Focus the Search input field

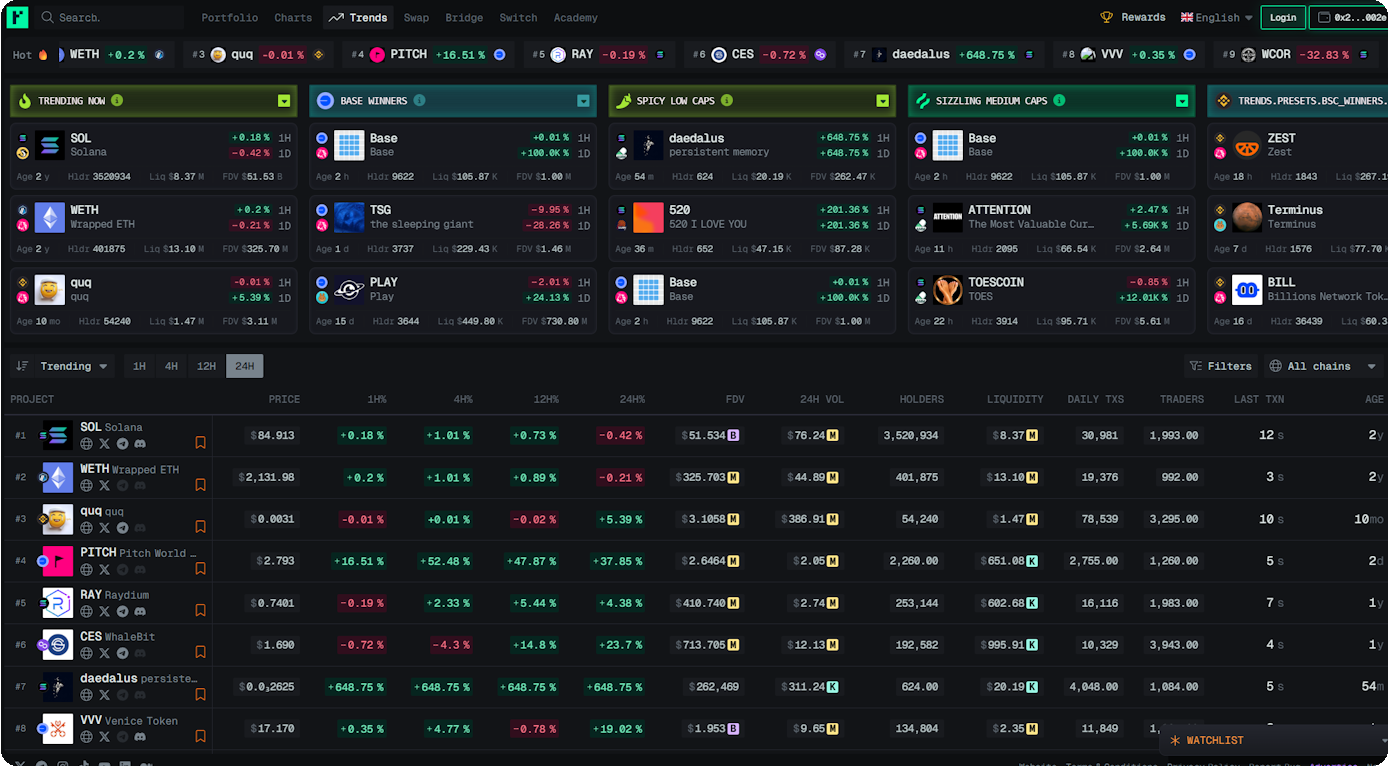pos(109,18)
